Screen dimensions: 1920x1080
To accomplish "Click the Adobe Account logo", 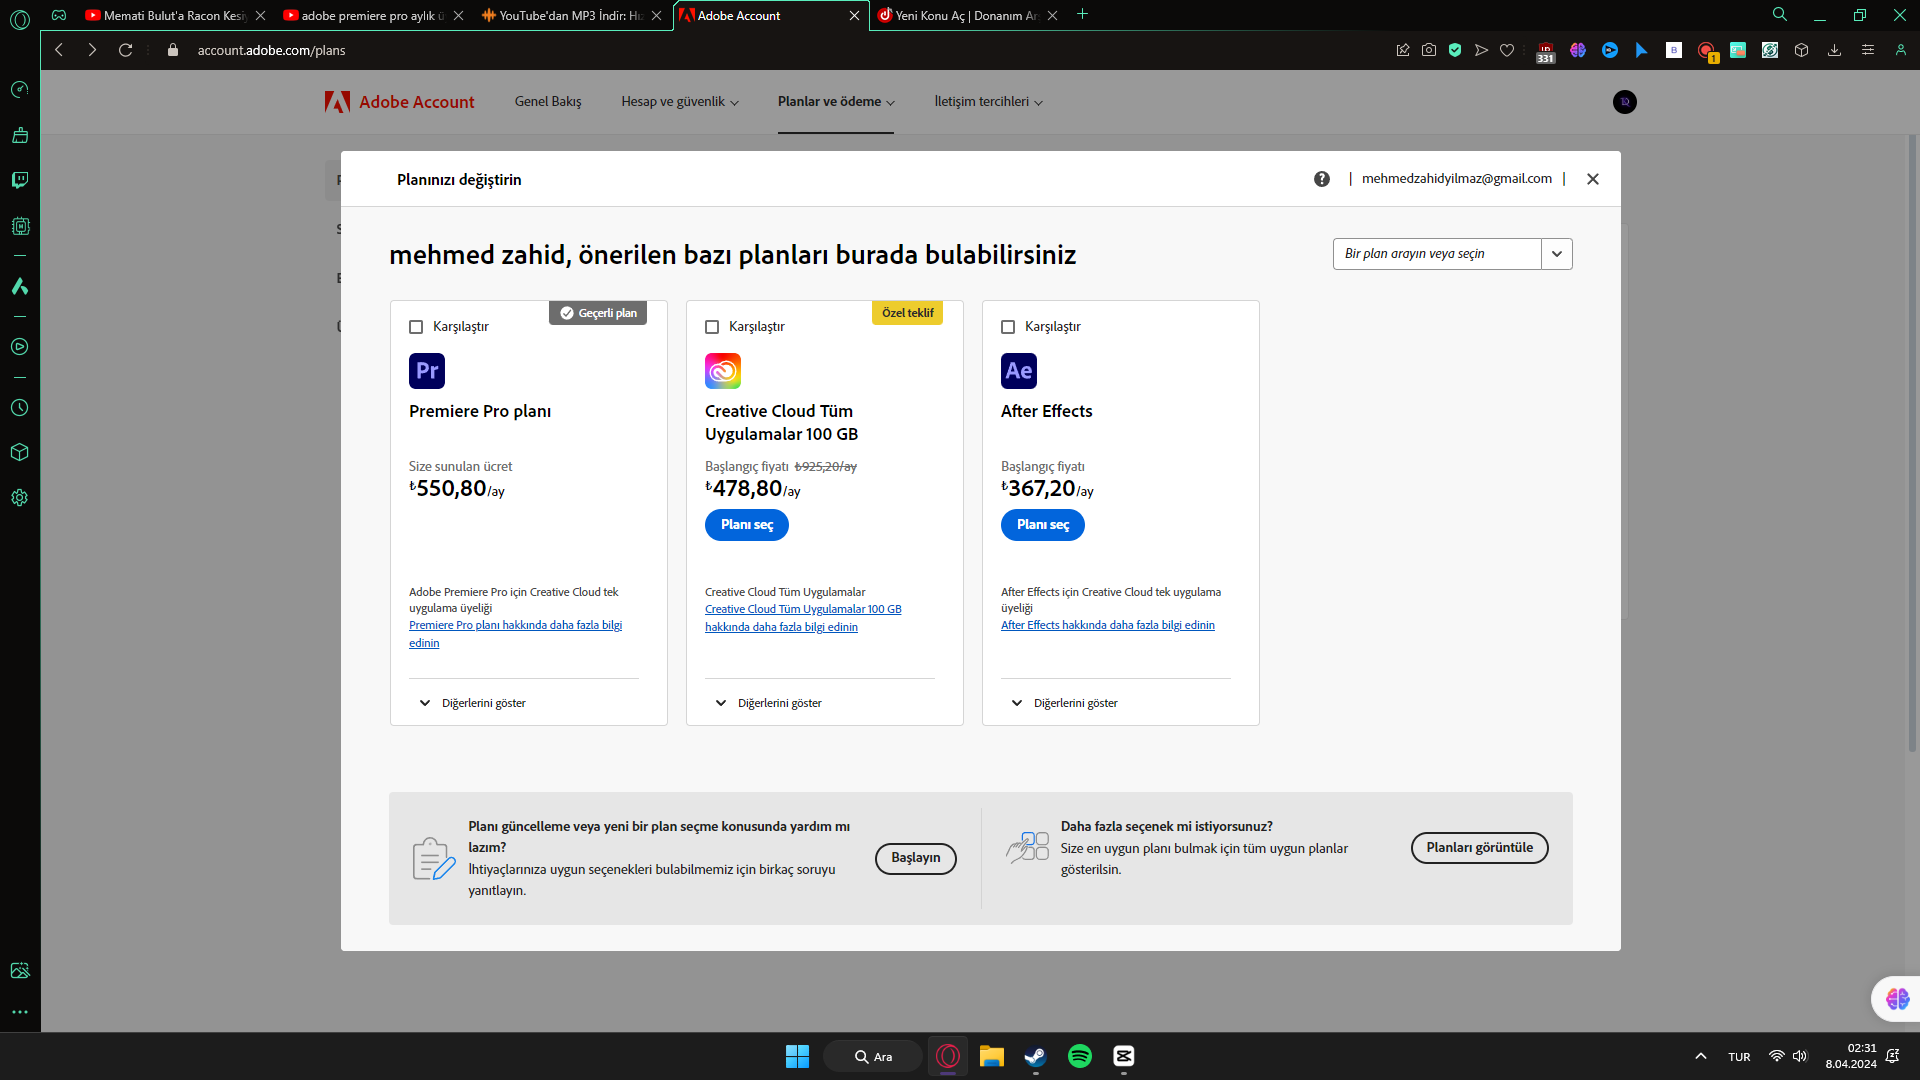I will [400, 102].
